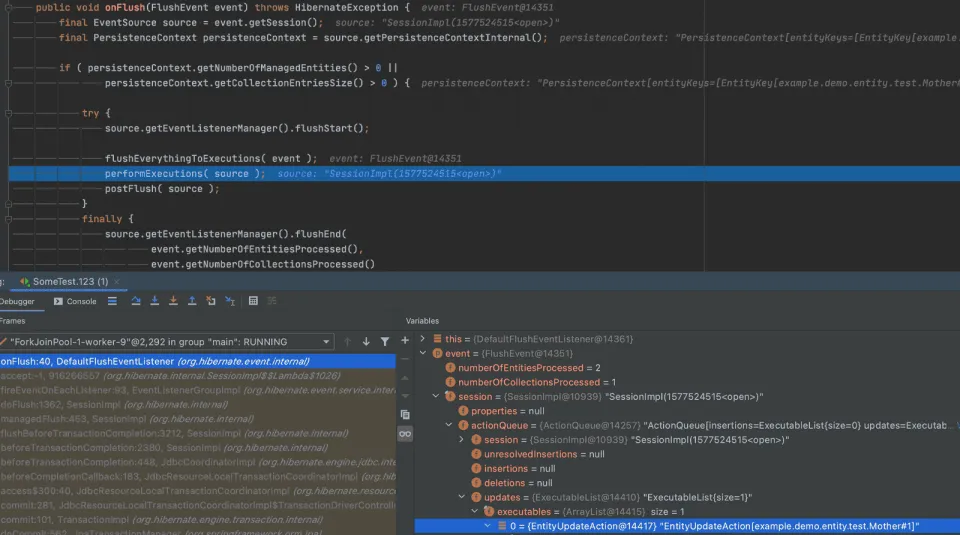
Task: Click the Step Into icon
Action: 154,301
